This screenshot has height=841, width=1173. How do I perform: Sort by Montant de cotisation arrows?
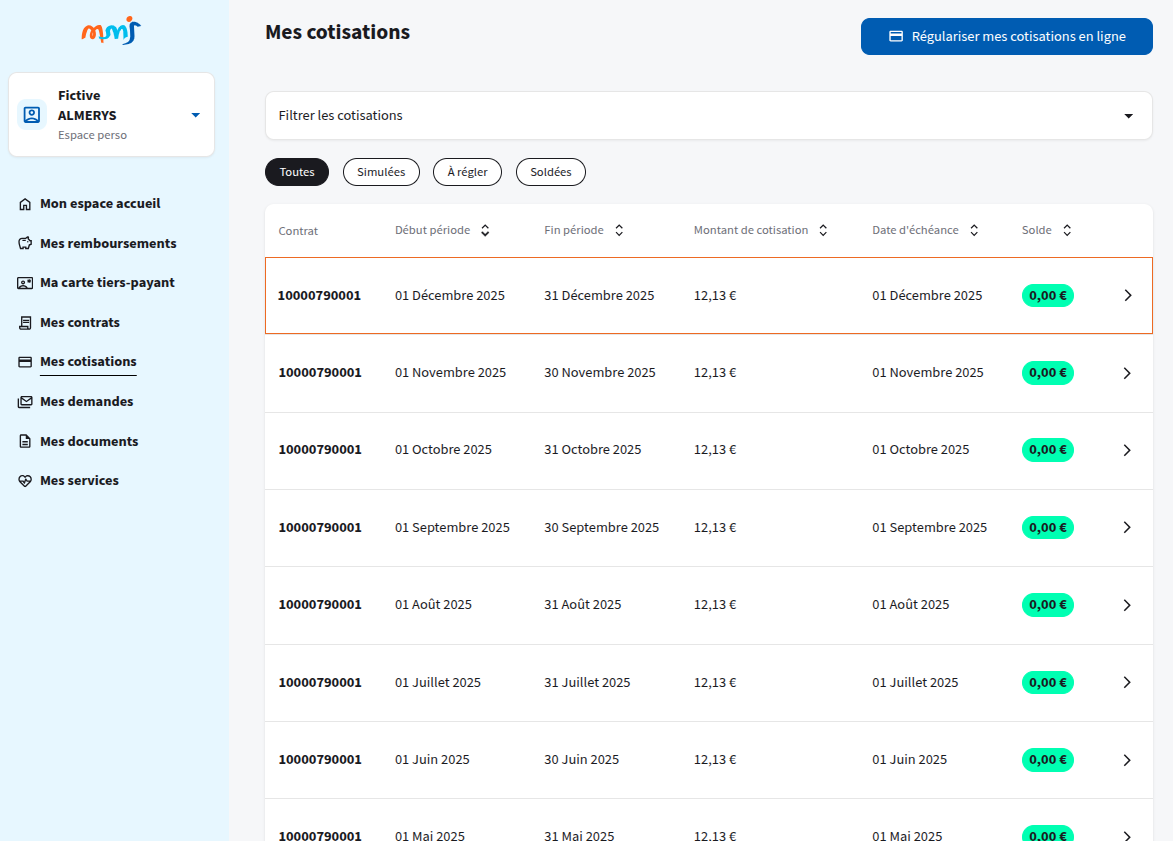coord(823,230)
